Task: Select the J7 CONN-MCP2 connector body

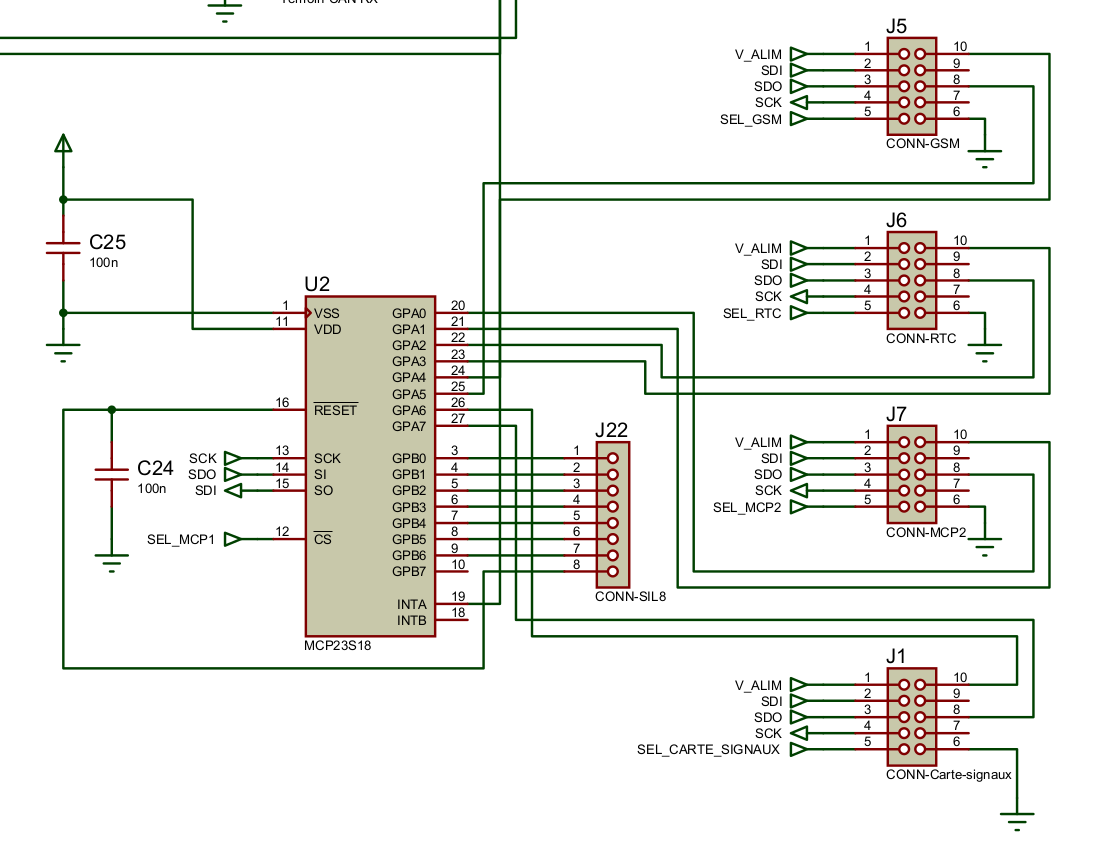Action: point(911,475)
